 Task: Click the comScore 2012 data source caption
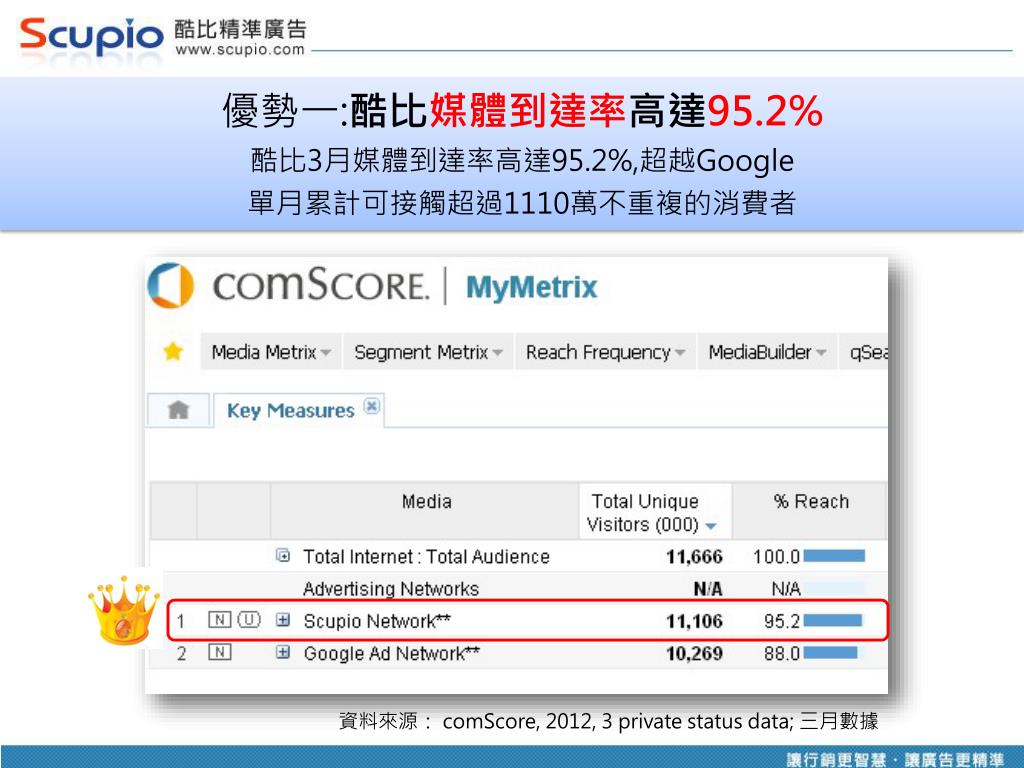tap(608, 721)
